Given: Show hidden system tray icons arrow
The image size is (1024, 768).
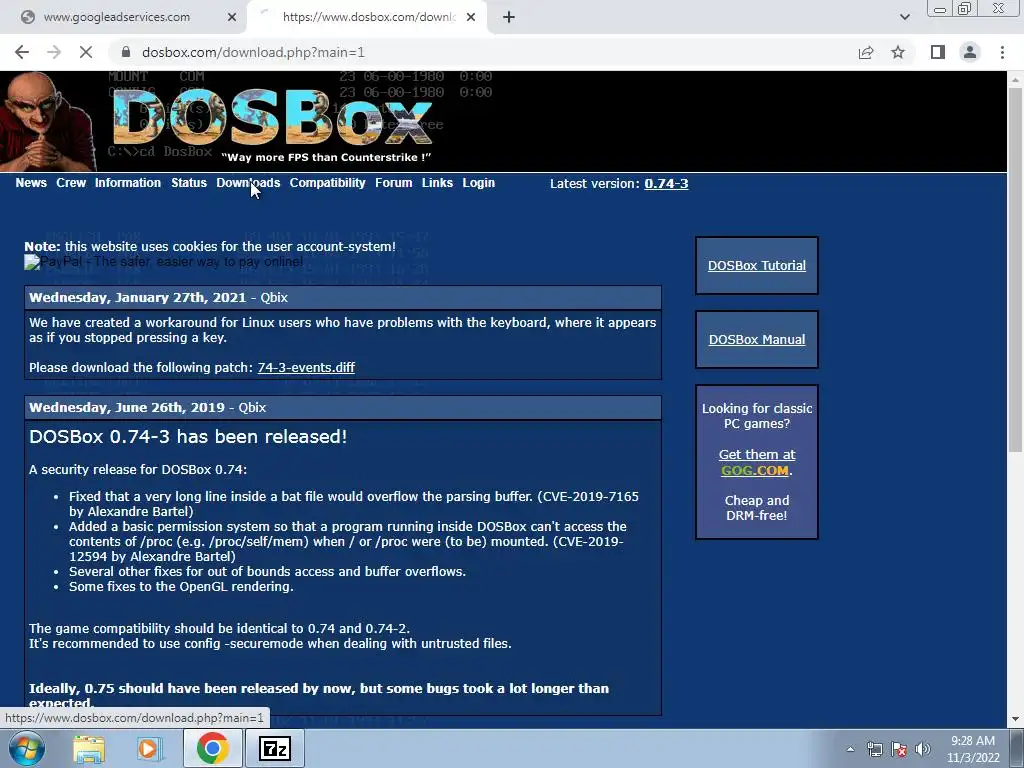Looking at the screenshot, I should [x=850, y=749].
